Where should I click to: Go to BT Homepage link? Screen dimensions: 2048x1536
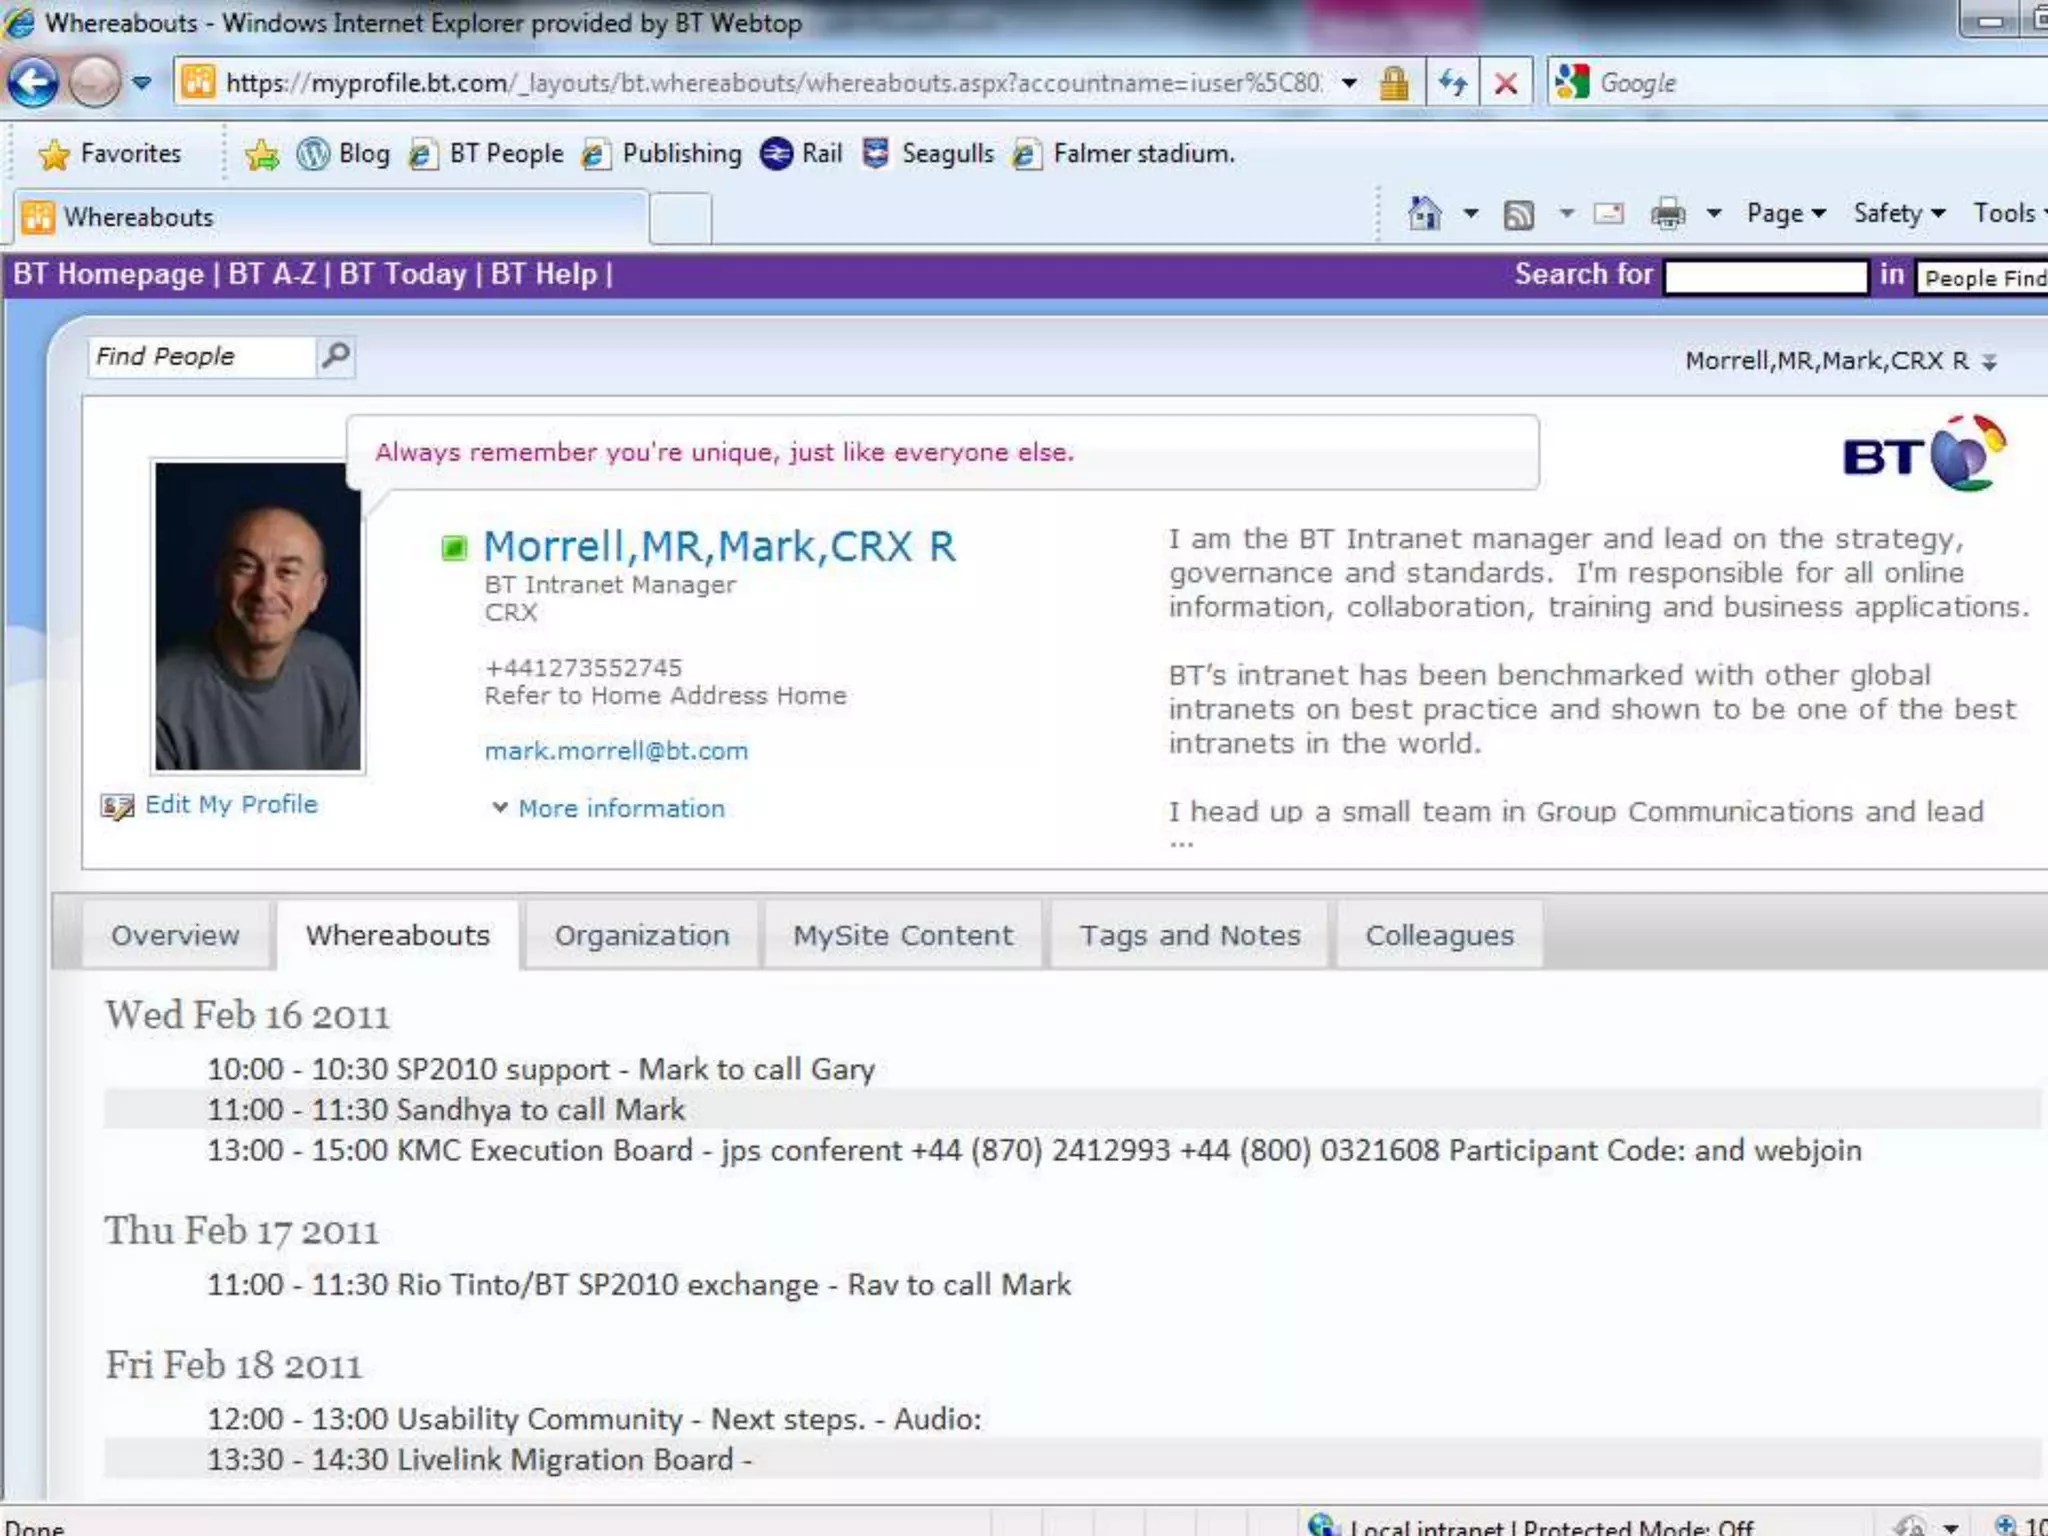pyautogui.click(x=108, y=274)
